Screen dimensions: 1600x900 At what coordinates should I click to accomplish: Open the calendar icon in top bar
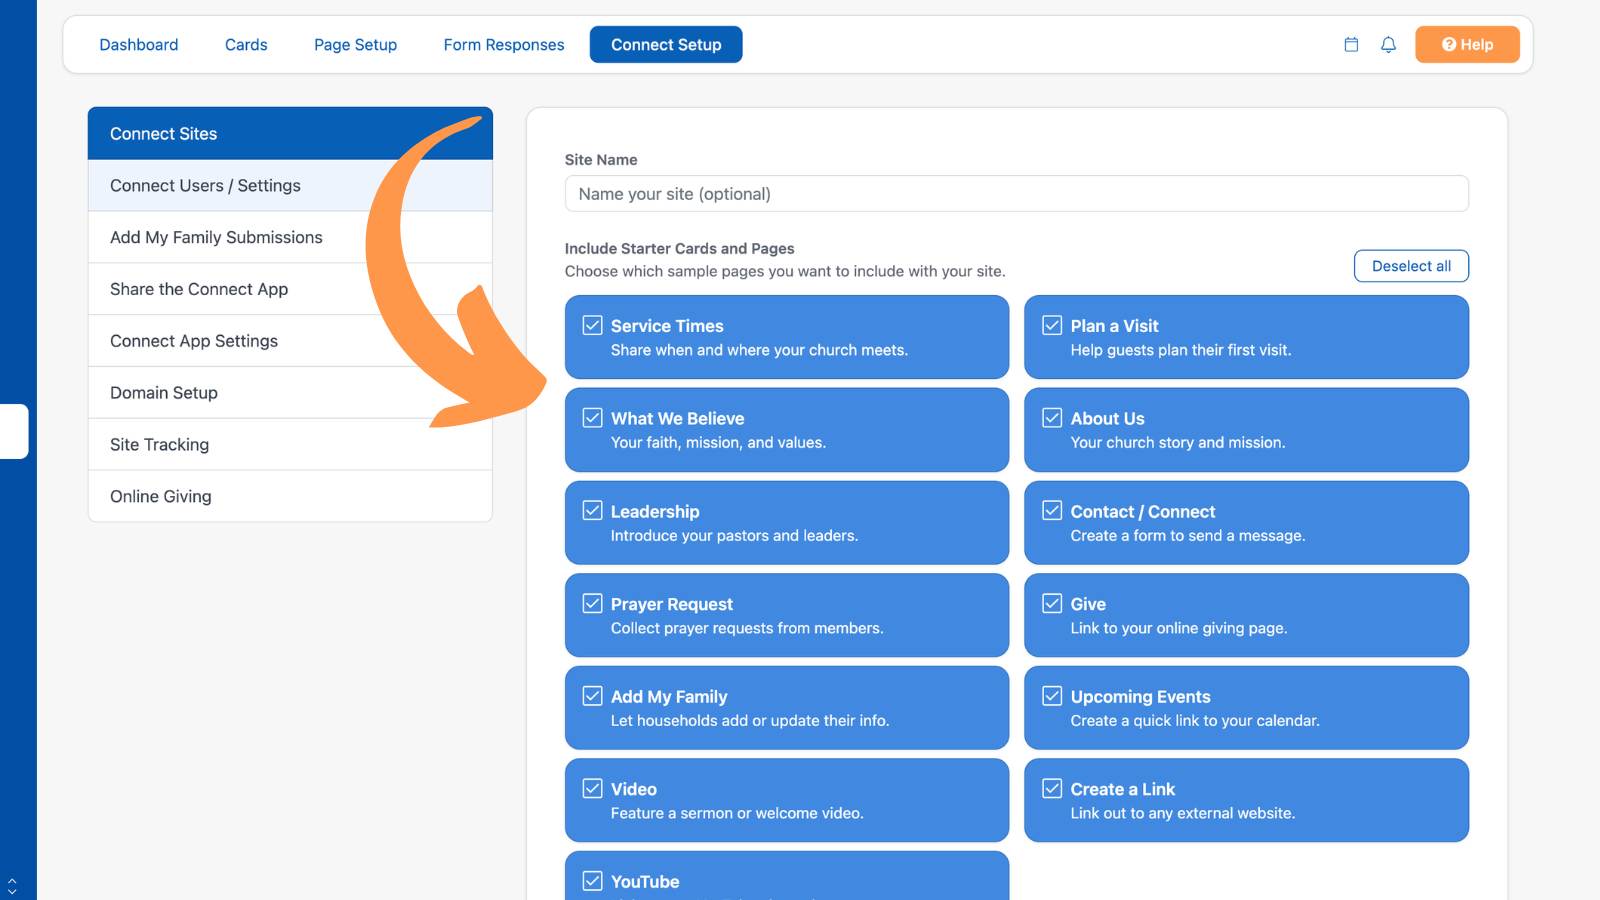coord(1351,45)
